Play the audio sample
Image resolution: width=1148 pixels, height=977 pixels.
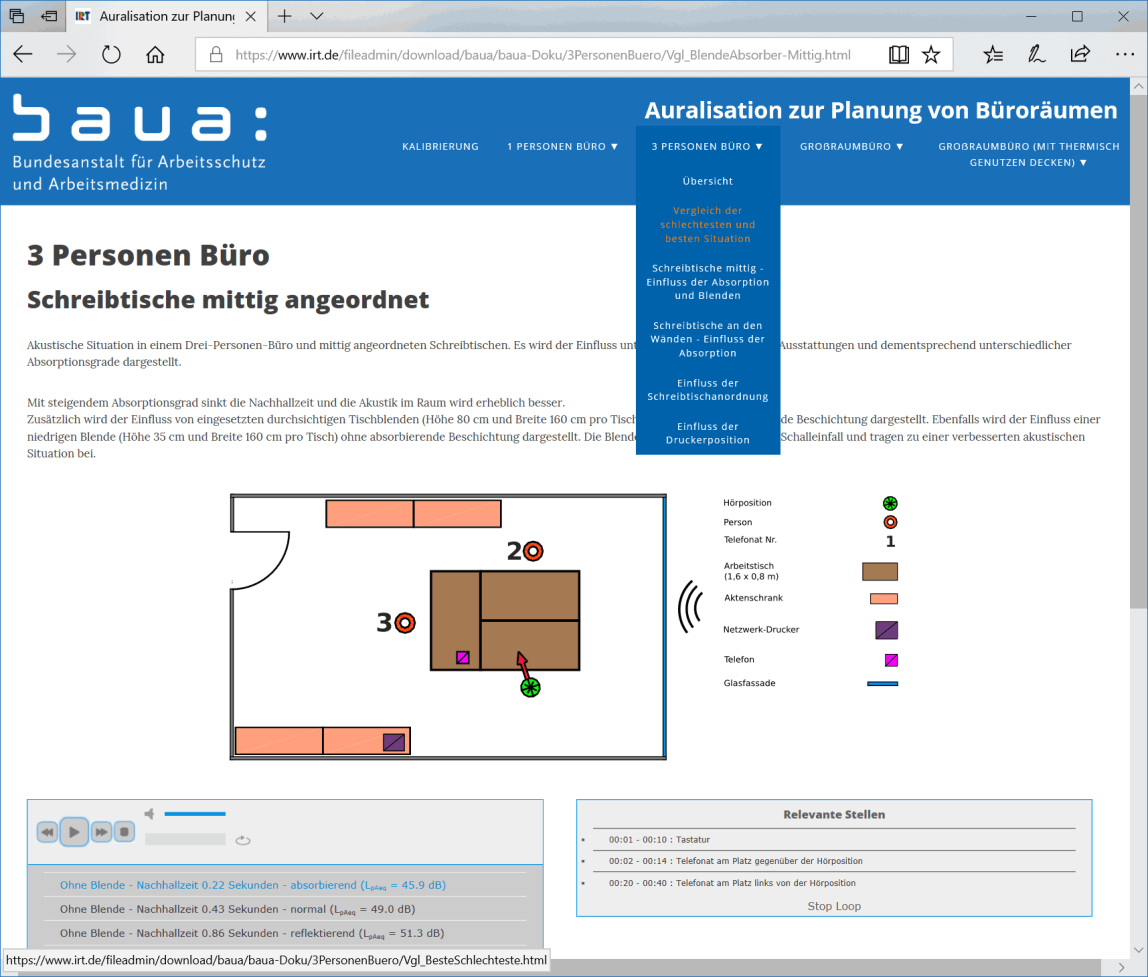point(74,832)
